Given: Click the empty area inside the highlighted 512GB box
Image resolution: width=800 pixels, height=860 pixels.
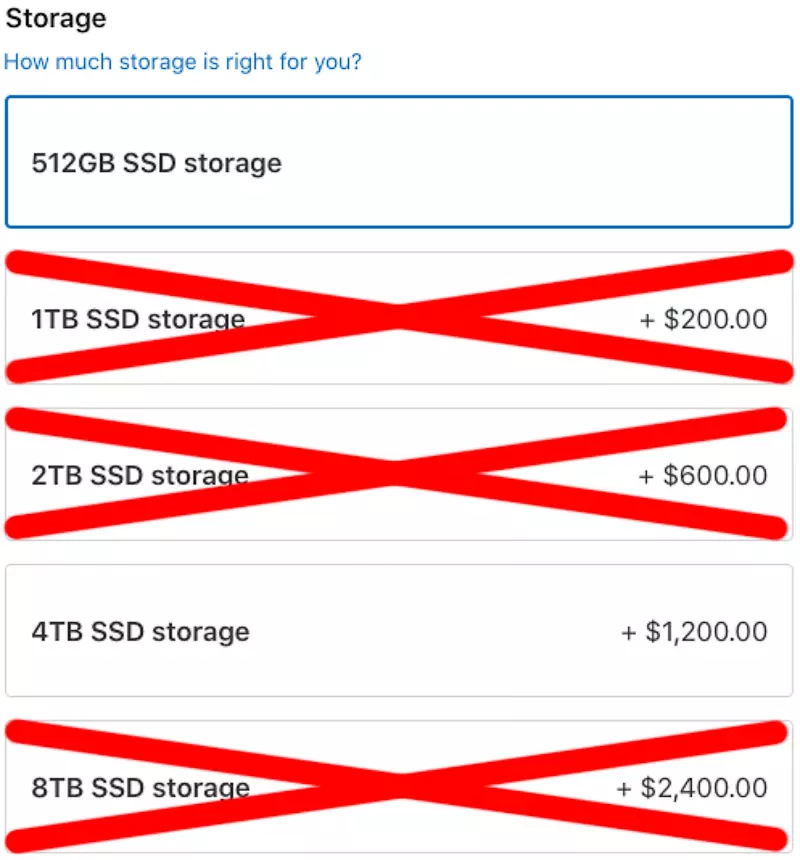Looking at the screenshot, I should (537, 162).
